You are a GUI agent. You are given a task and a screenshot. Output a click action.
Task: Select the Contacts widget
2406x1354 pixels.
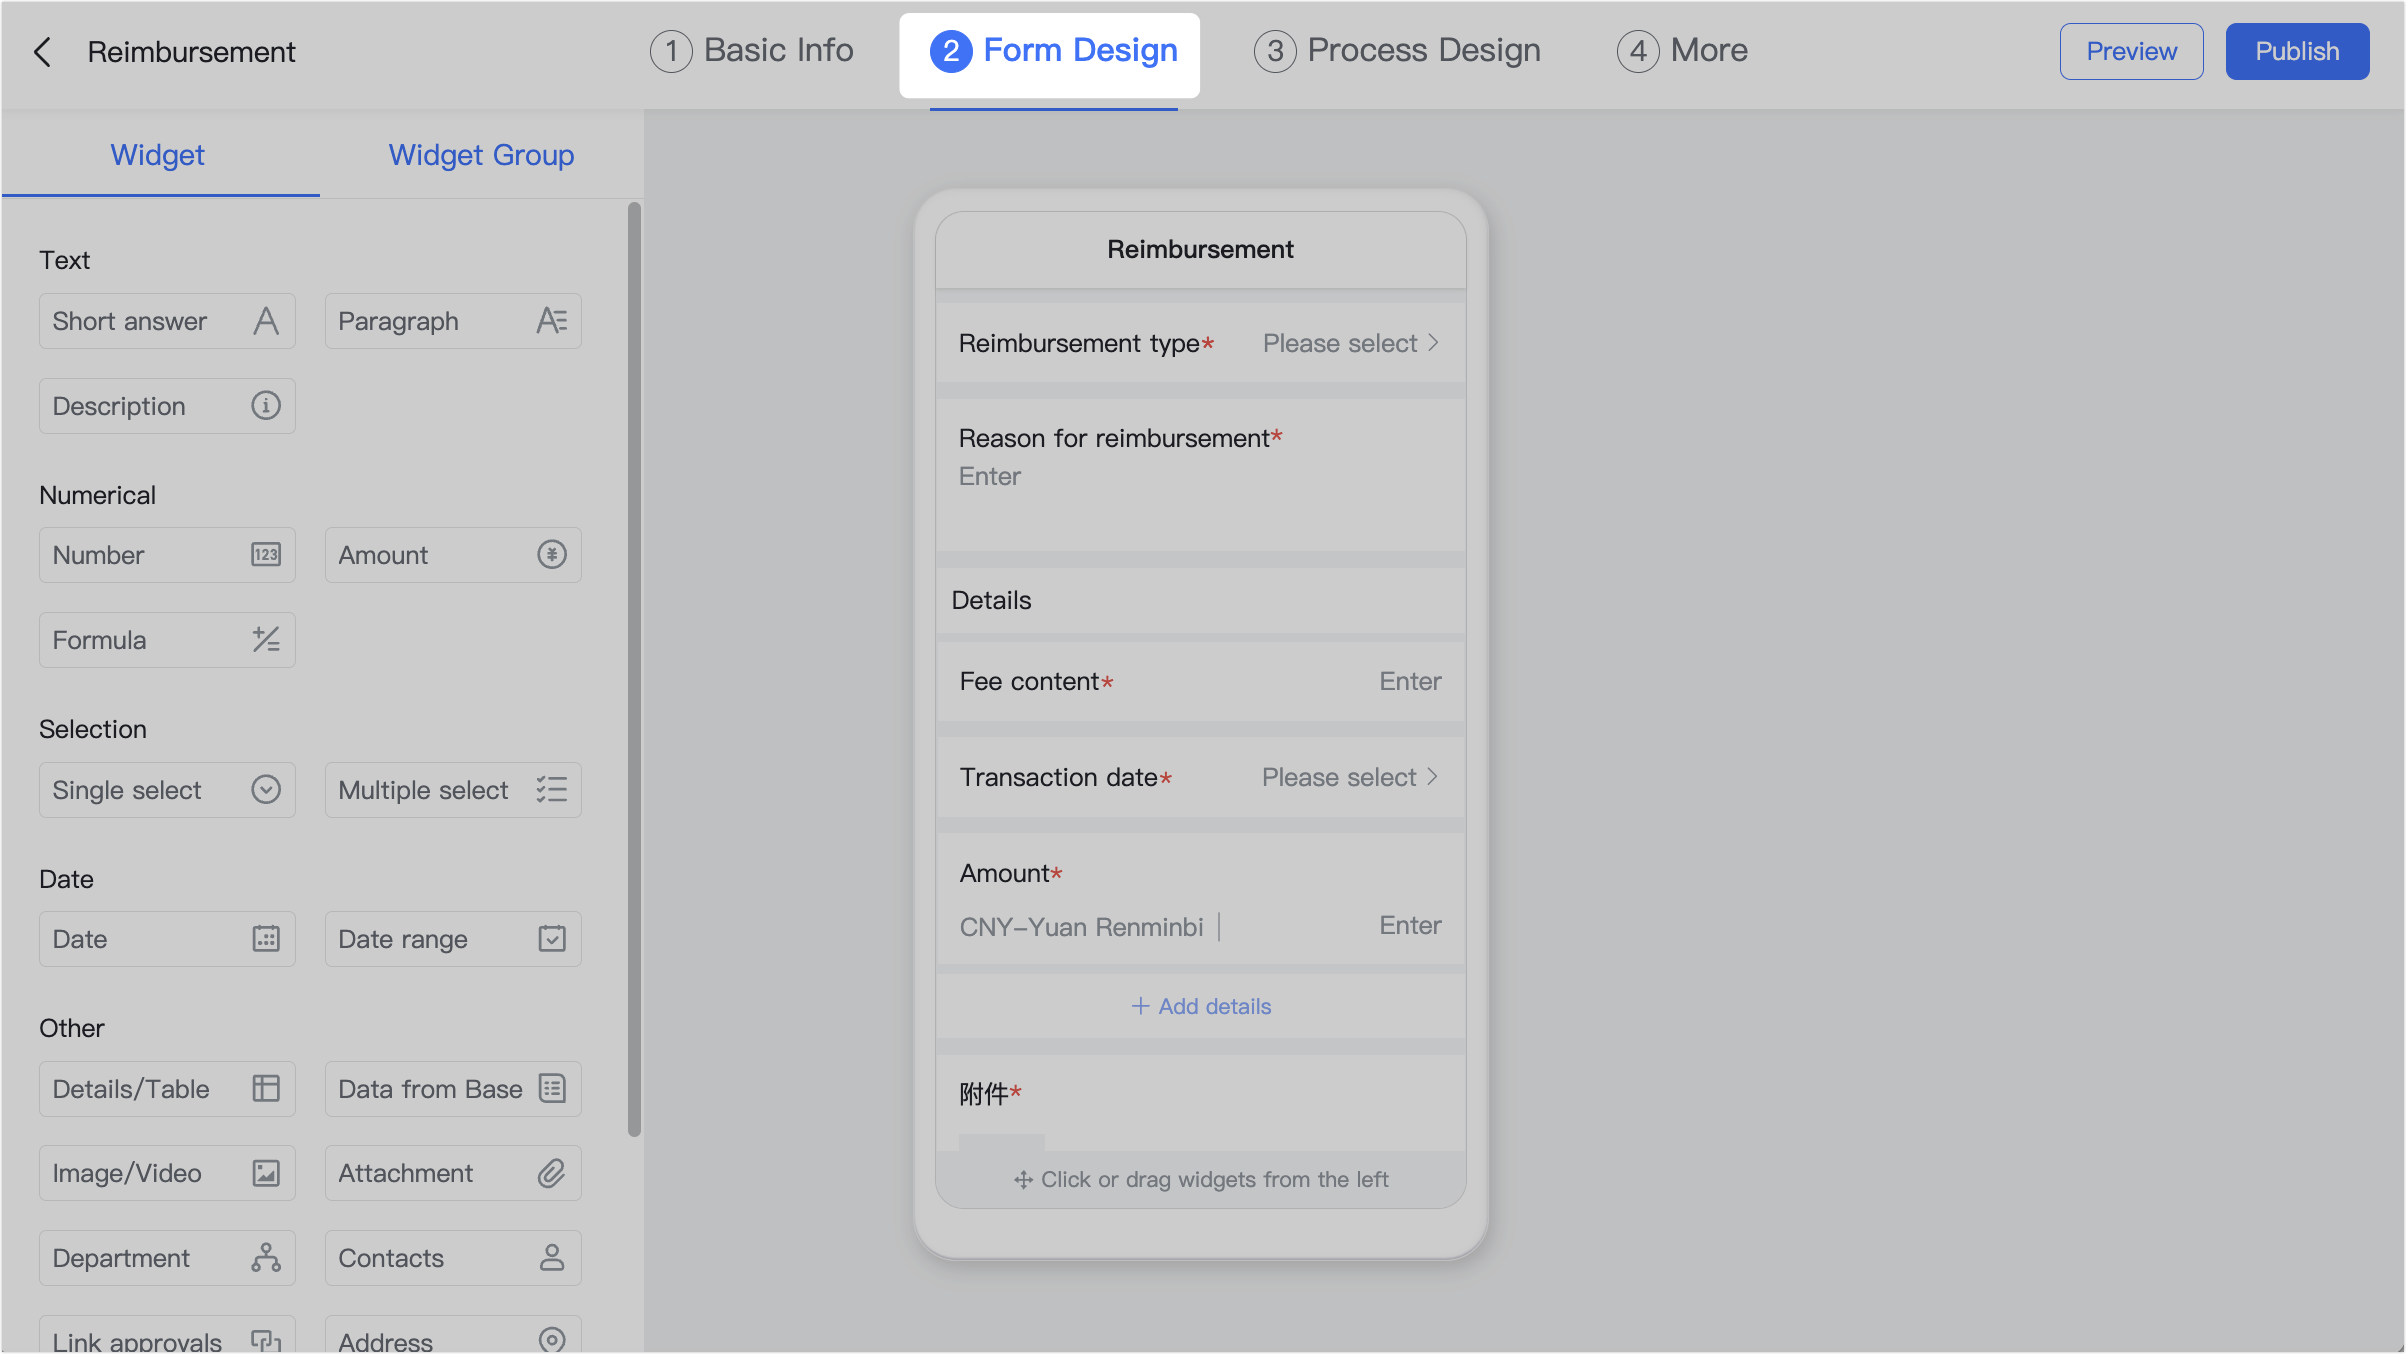tap(453, 1257)
